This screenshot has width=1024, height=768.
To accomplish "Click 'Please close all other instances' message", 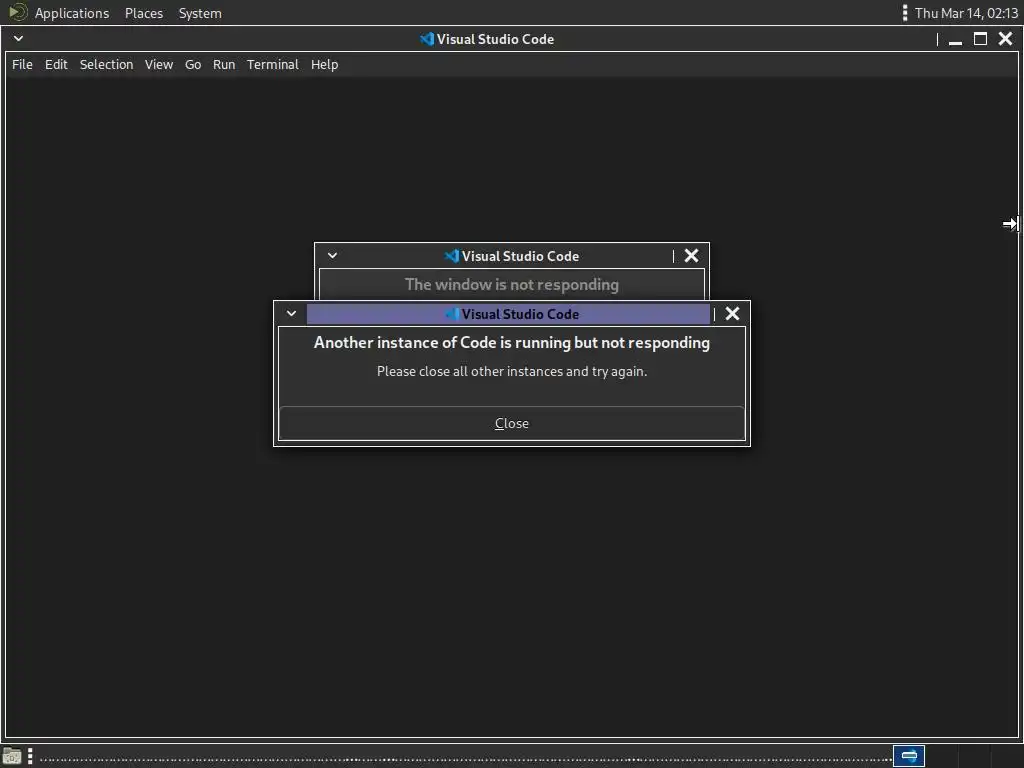I will pyautogui.click(x=512, y=372).
